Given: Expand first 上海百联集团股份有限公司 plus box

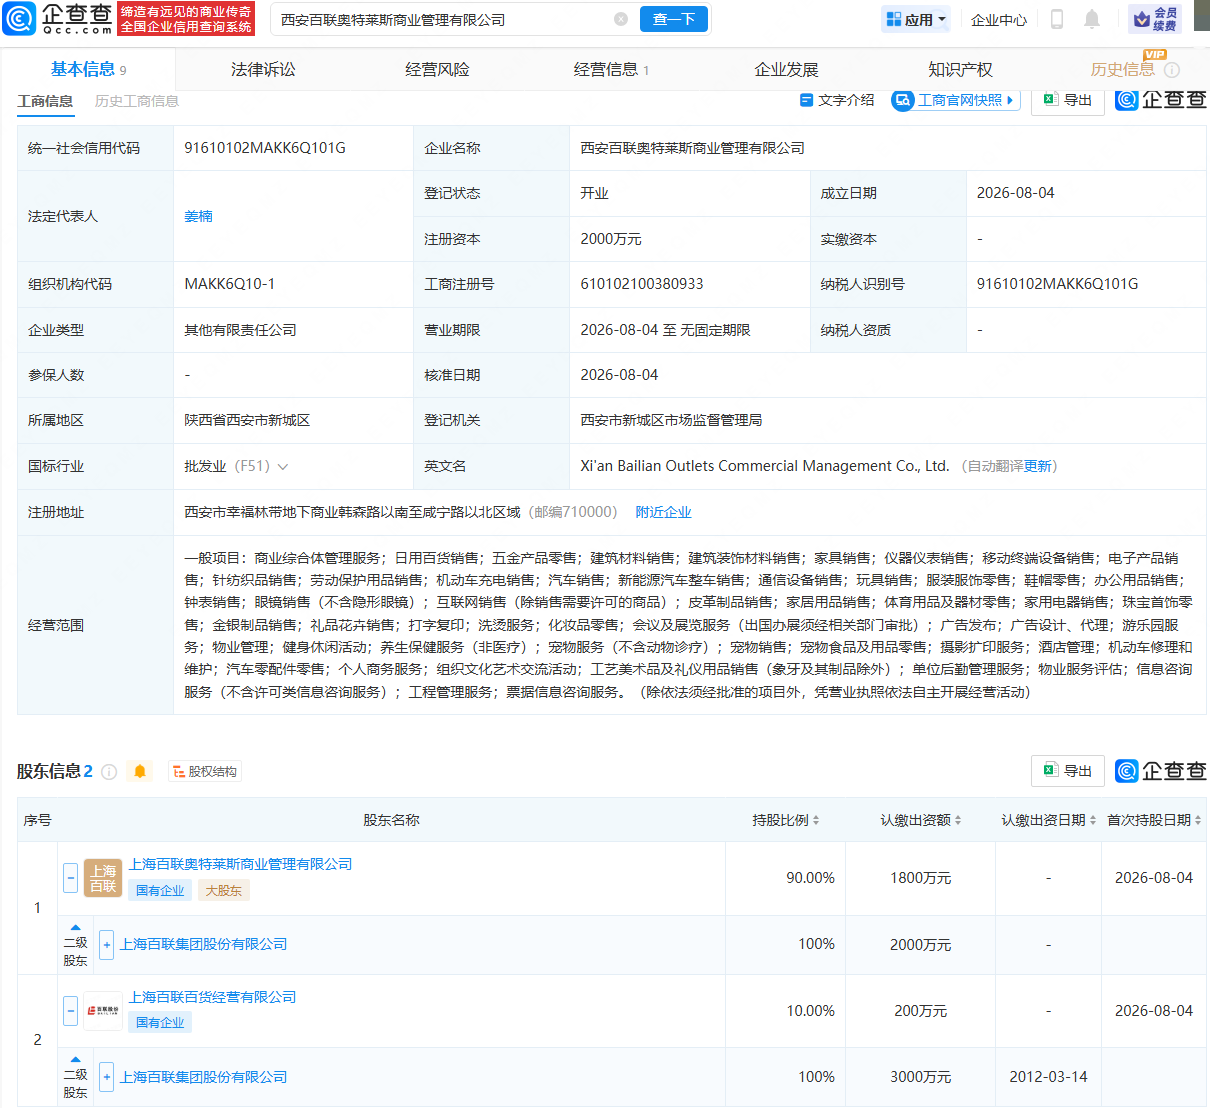Looking at the screenshot, I should (x=106, y=944).
